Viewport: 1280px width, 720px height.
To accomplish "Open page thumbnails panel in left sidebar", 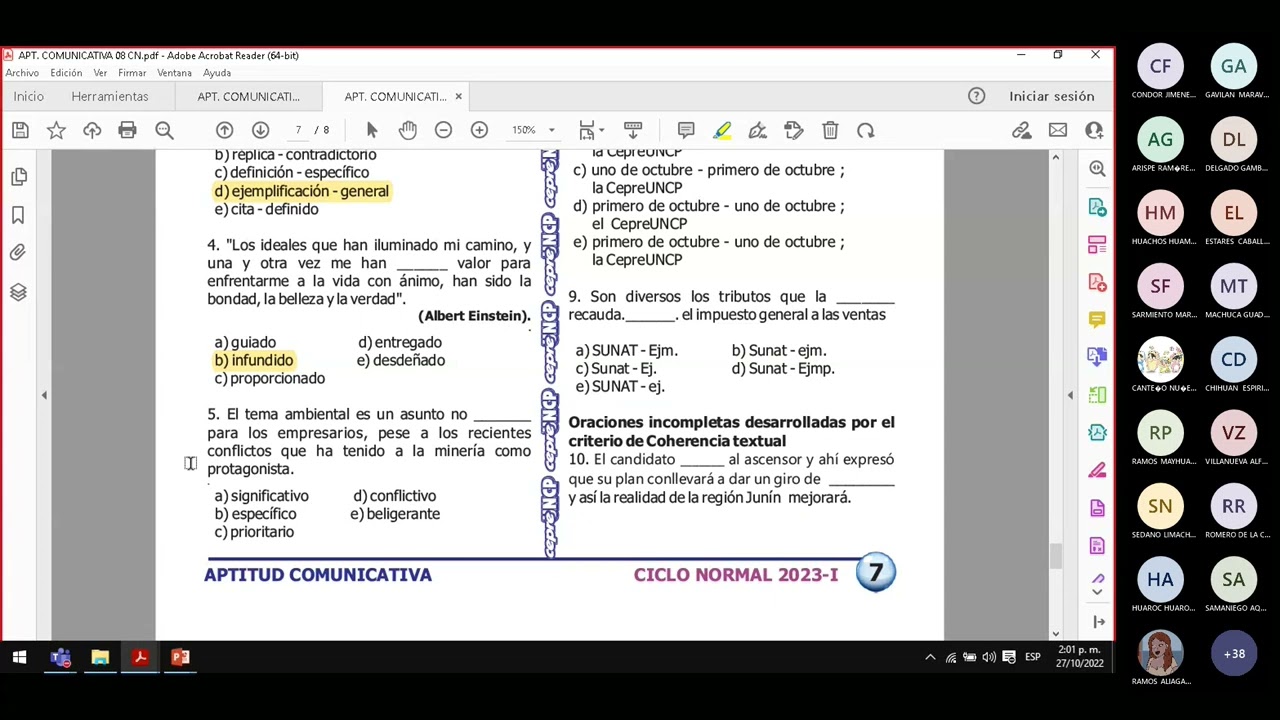I will [18, 177].
